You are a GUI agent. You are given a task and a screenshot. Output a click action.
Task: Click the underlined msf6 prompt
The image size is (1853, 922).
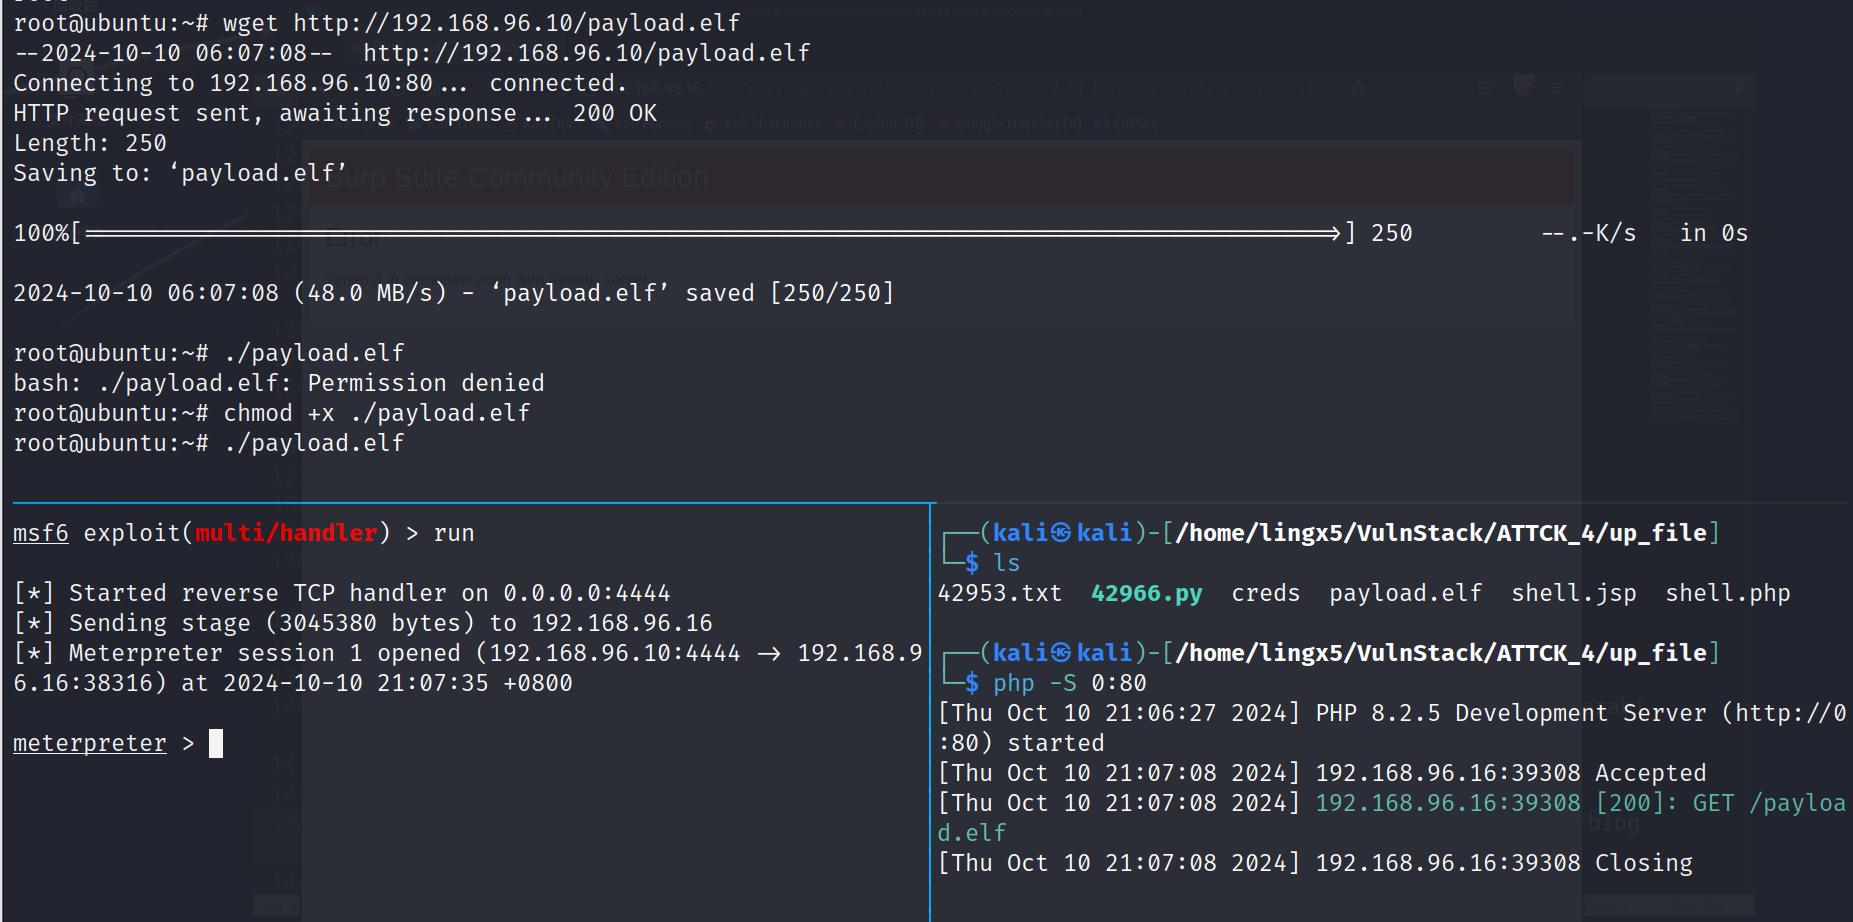pos(41,533)
